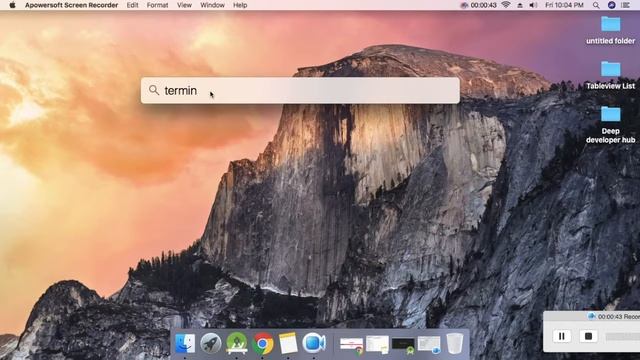Open Apowersoft Screen Recorder app menu
Viewport: 640px width, 360px height.
click(71, 5)
